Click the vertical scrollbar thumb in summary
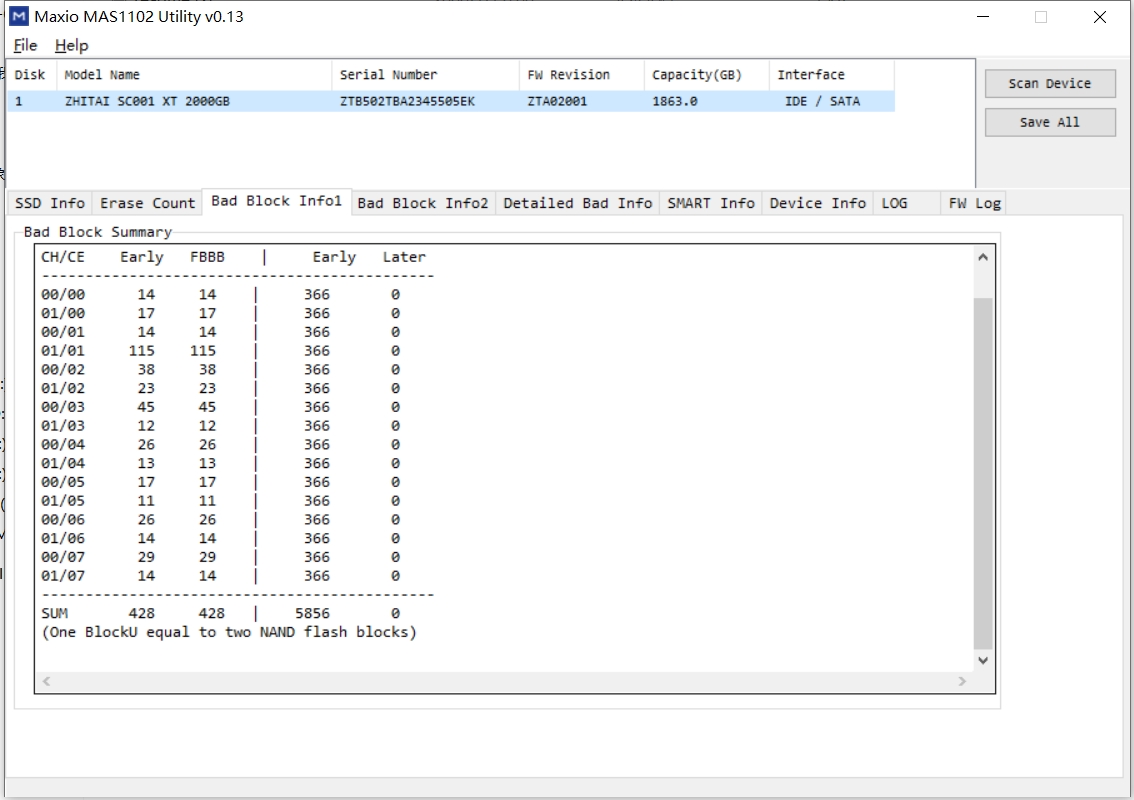Screen dimensions: 1134x800 983,473
